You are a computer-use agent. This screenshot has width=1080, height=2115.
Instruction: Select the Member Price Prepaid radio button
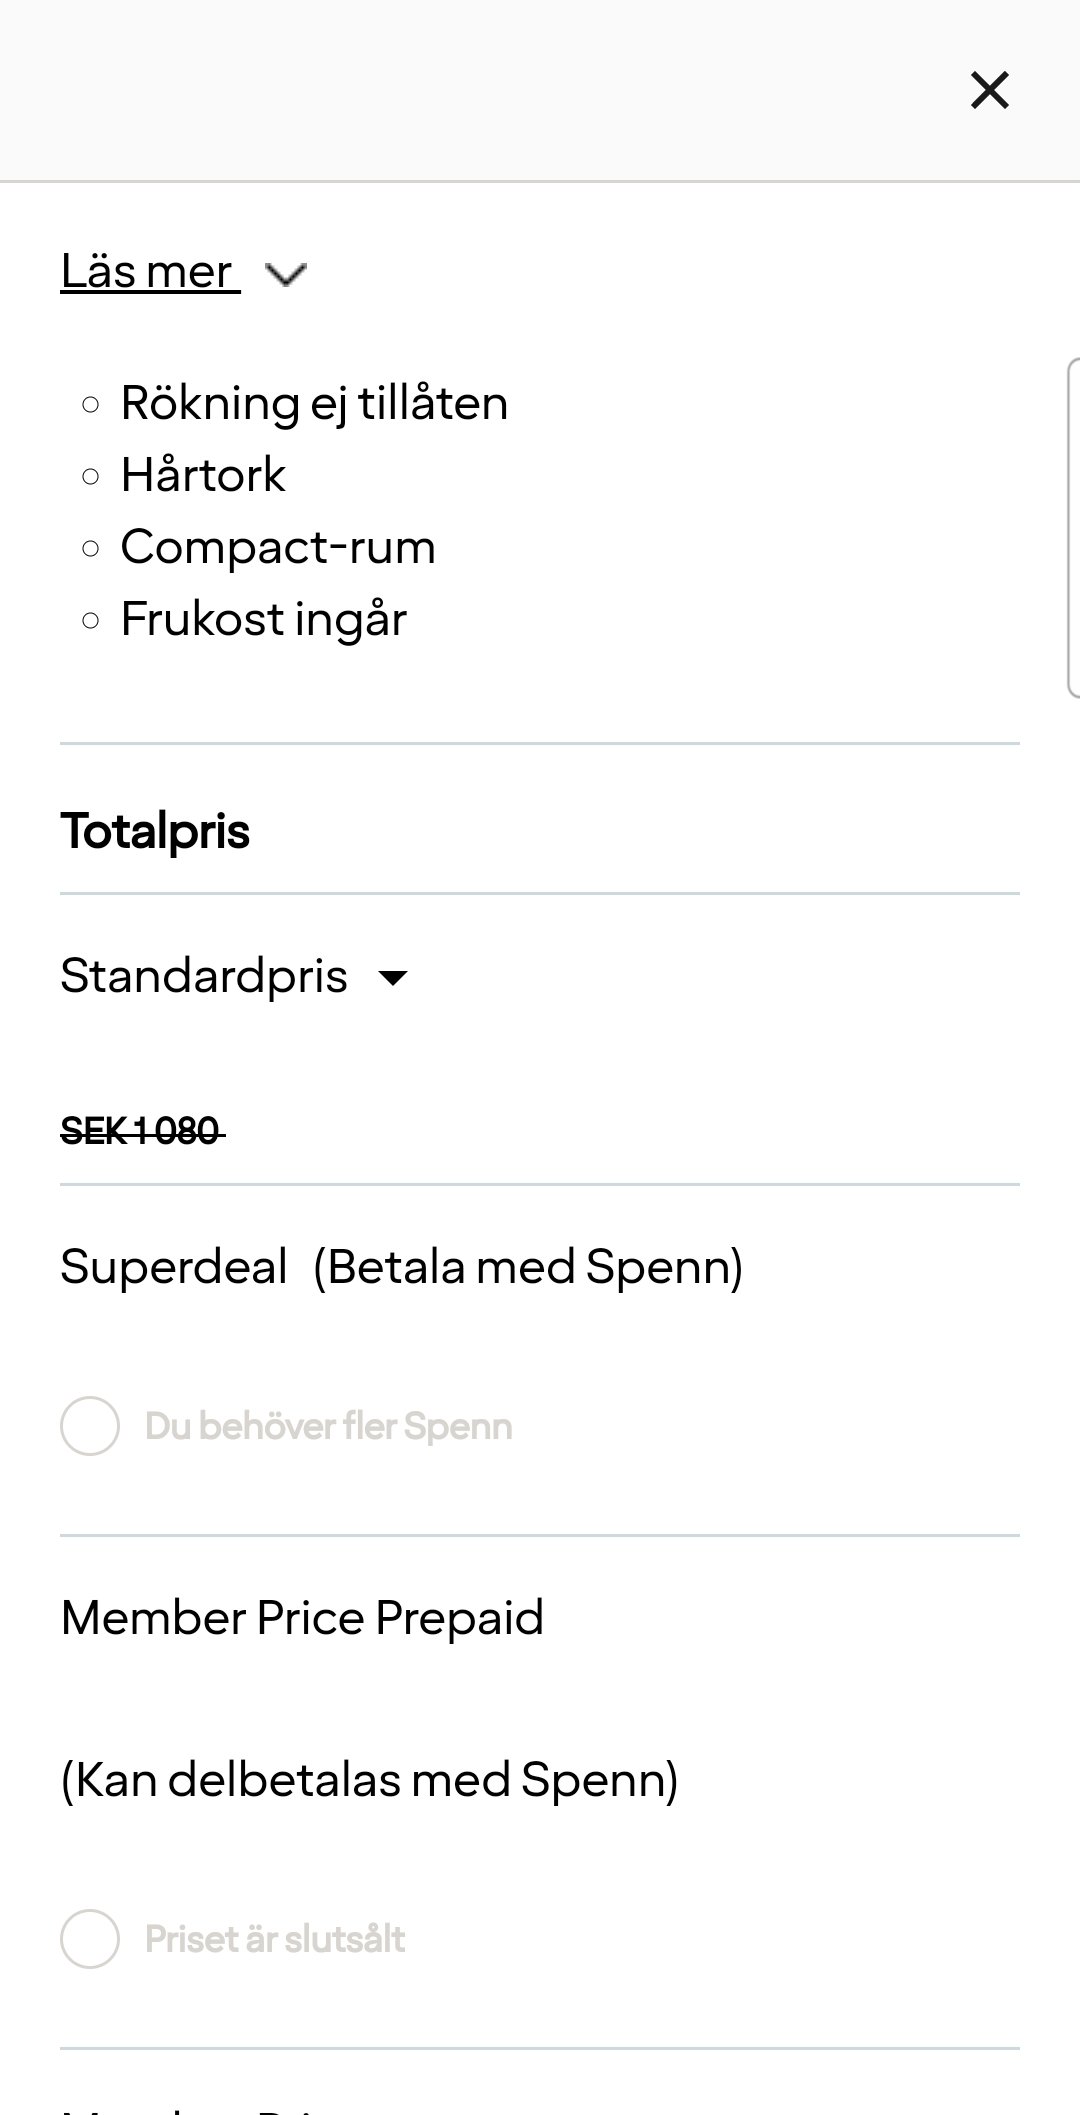[90, 1939]
